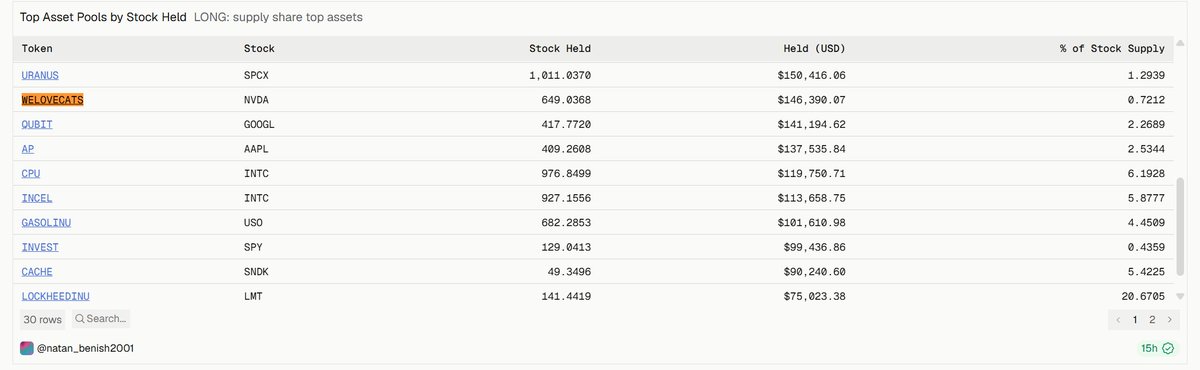Sort by the Stock Held column header
This screenshot has height=370, width=1200.
(x=560, y=48)
